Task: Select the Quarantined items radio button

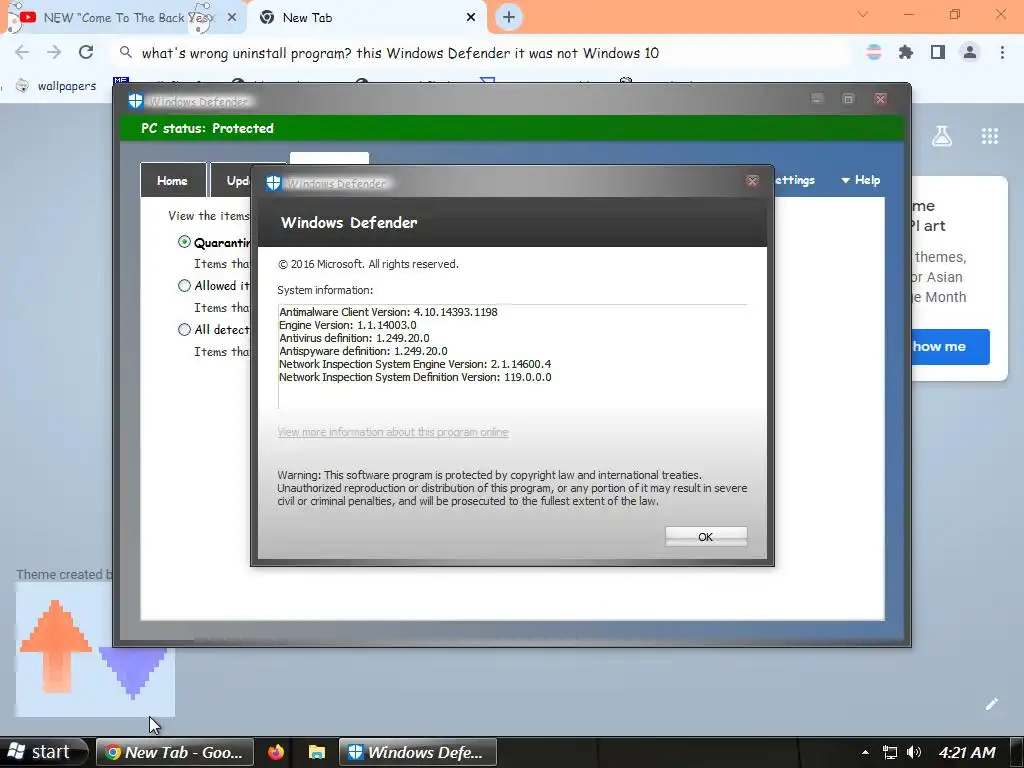Action: tap(184, 242)
